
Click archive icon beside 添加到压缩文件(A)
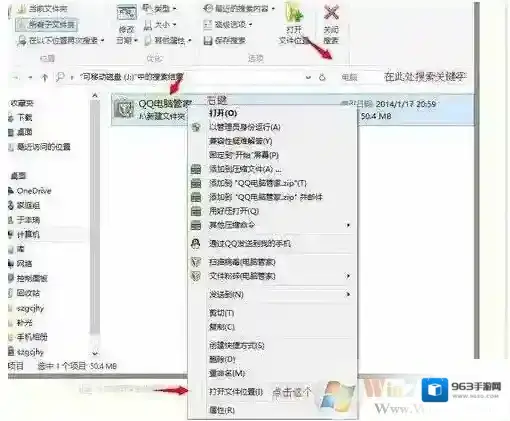pos(196,169)
